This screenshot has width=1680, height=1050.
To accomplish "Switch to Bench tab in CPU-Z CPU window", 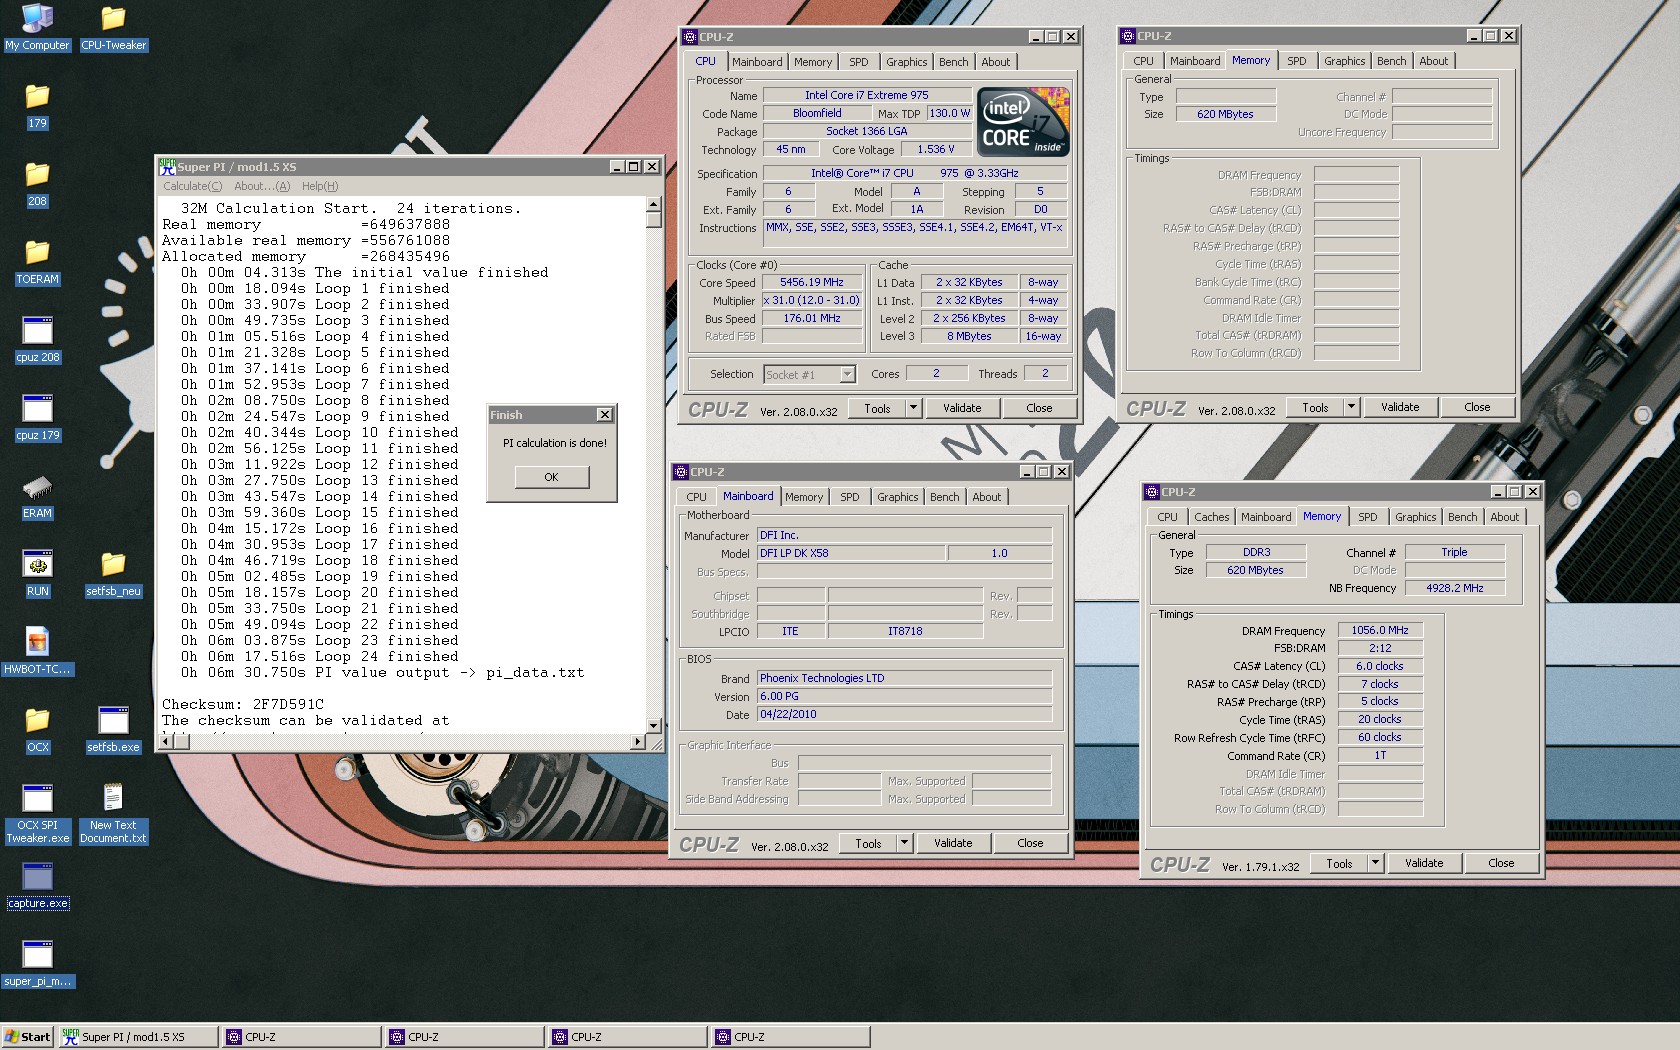I will 953,62.
